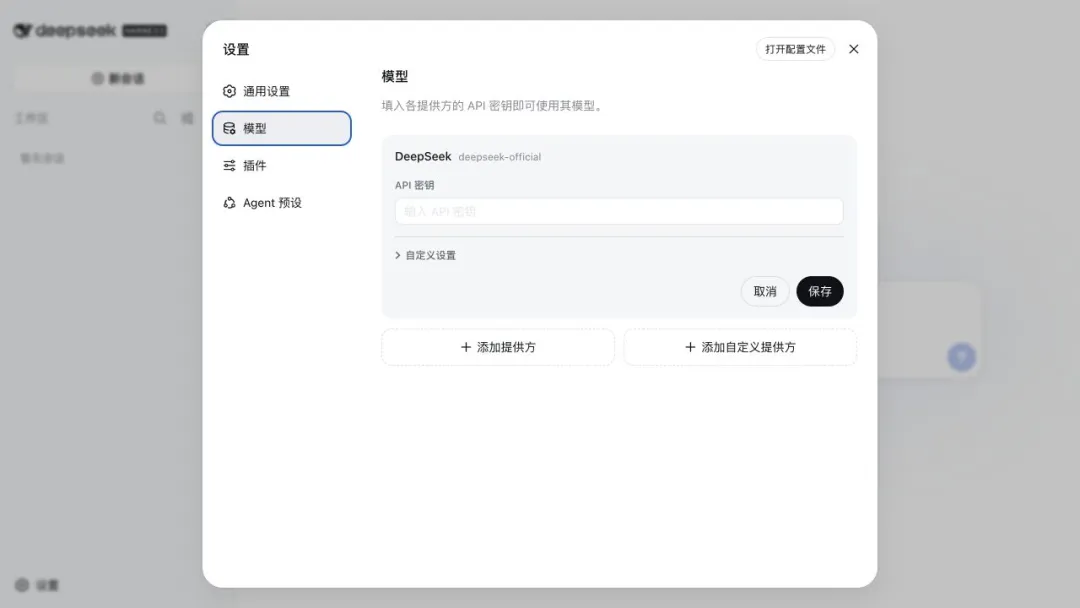The height and width of the screenshot is (608, 1080).
Task: Expand 自定义设置 section
Action: tap(425, 255)
